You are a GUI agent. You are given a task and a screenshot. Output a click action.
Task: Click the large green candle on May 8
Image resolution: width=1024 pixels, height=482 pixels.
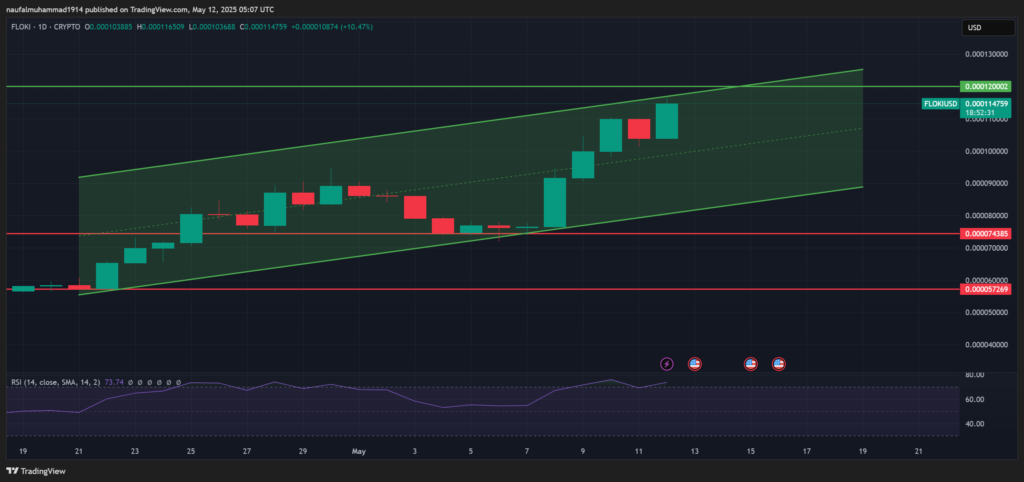click(554, 202)
